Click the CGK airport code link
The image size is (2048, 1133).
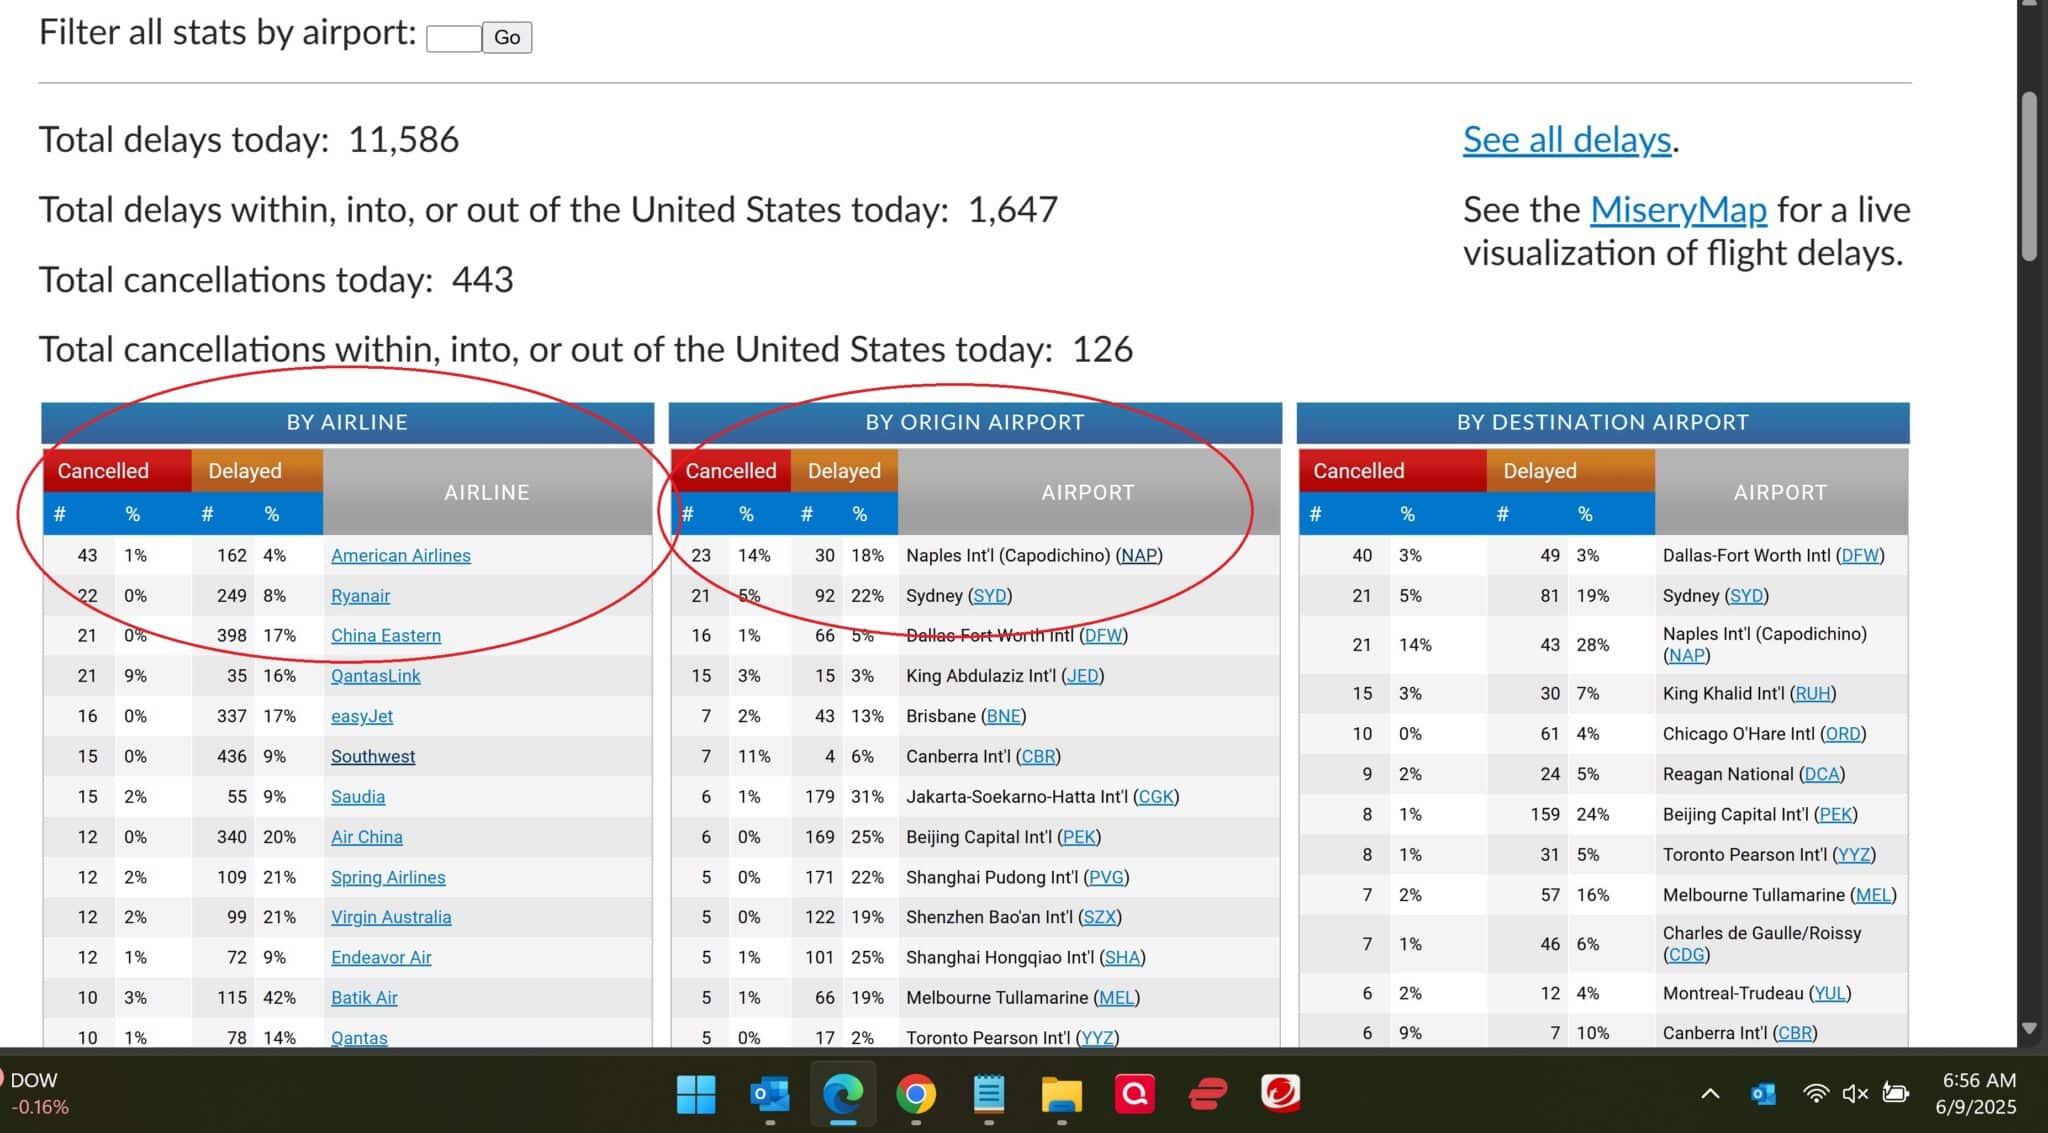pos(1156,797)
